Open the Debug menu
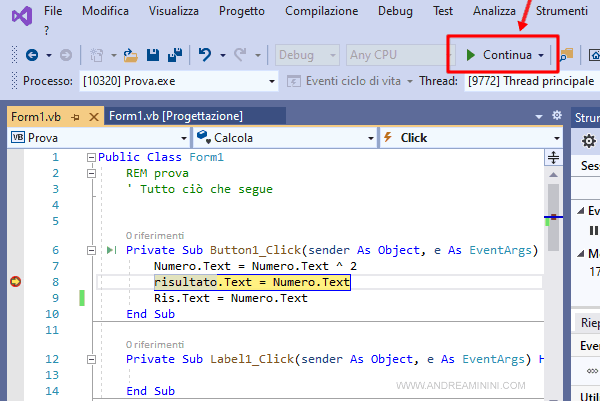Image resolution: width=600 pixels, height=401 pixels. pos(395,10)
